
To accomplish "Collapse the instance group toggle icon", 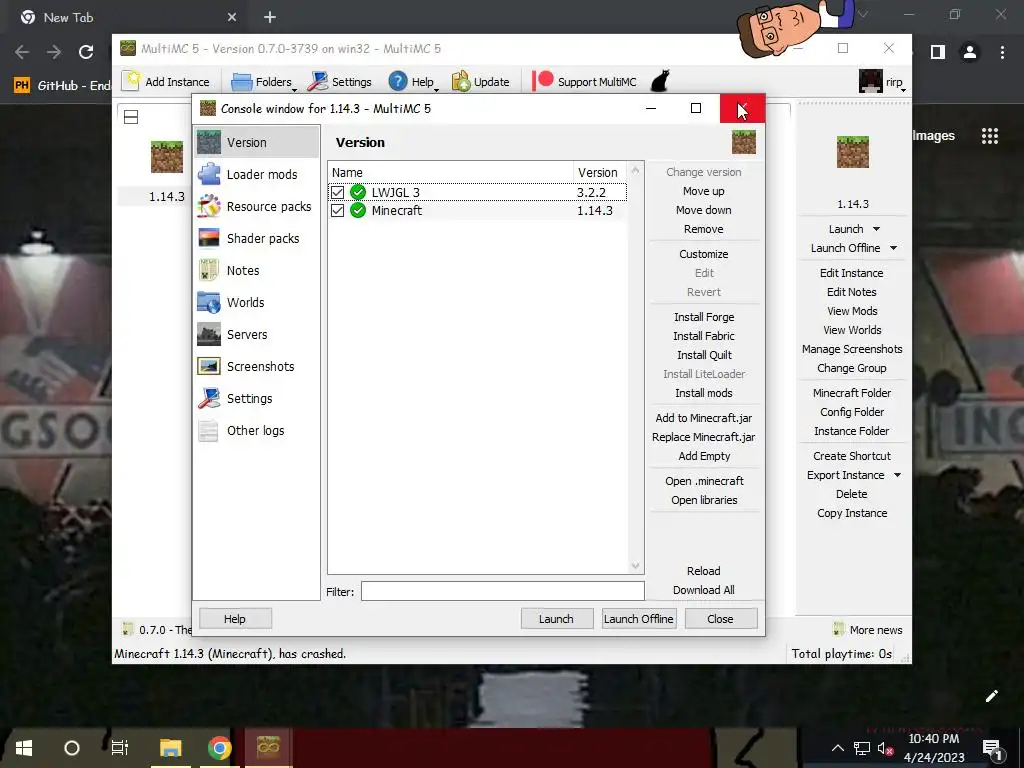I will [131, 117].
